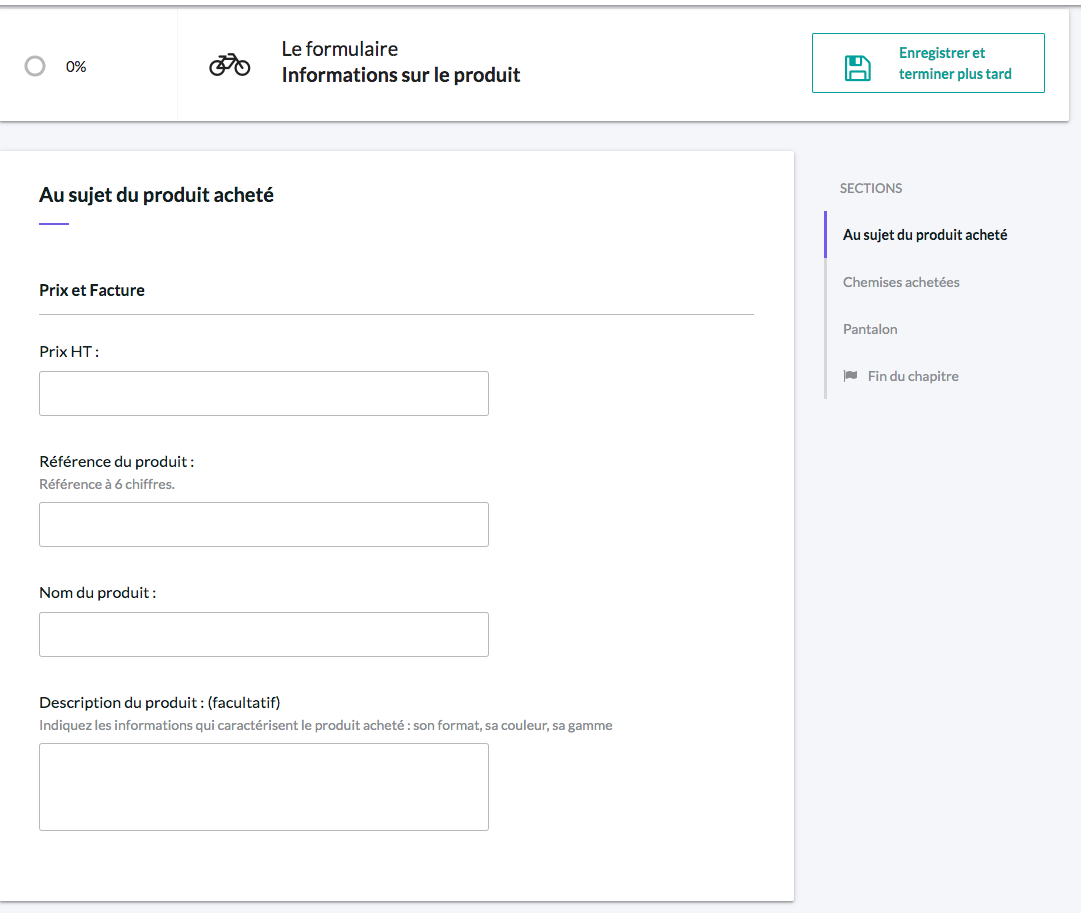Click the Informations sur le produit title
The width and height of the screenshot is (1081, 913).
coord(401,74)
